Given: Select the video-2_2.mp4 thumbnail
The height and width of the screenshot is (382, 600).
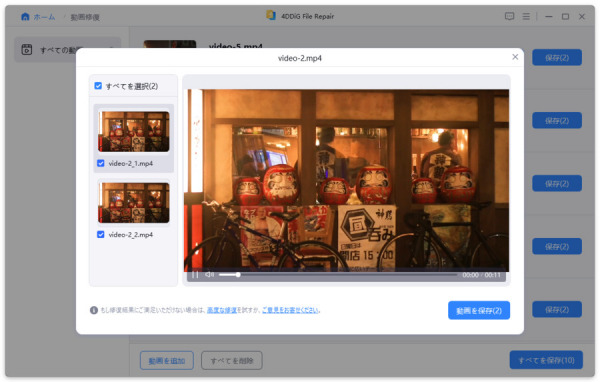Looking at the screenshot, I should (x=134, y=202).
